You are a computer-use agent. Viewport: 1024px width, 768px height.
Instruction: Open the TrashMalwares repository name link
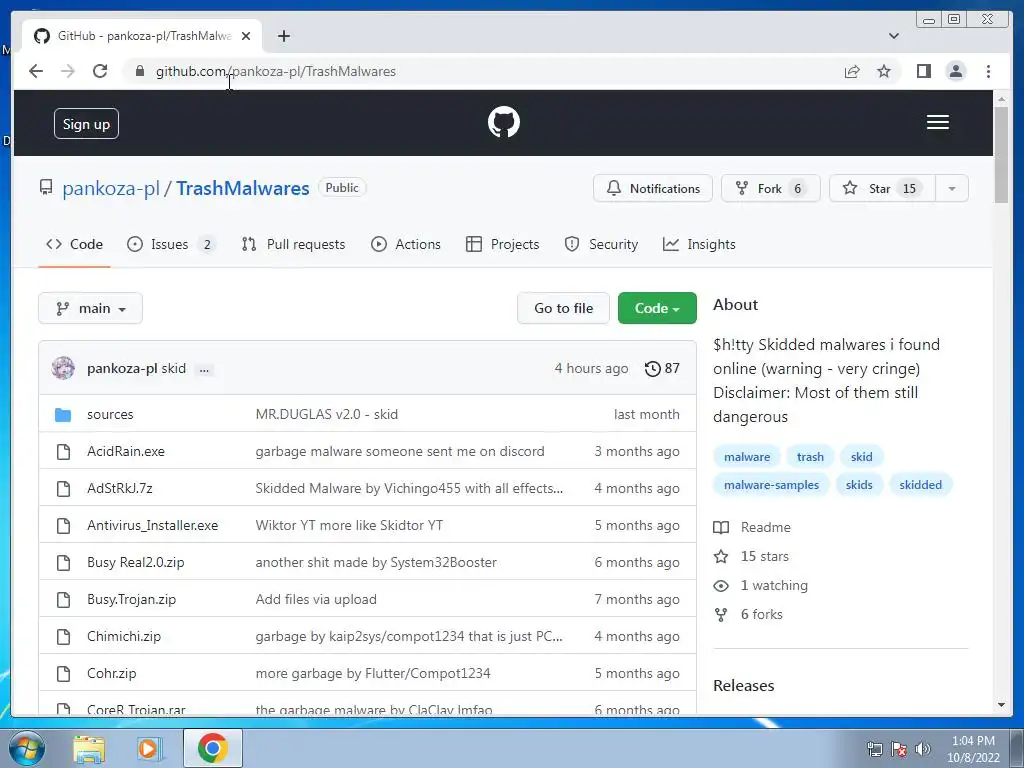[243, 188]
